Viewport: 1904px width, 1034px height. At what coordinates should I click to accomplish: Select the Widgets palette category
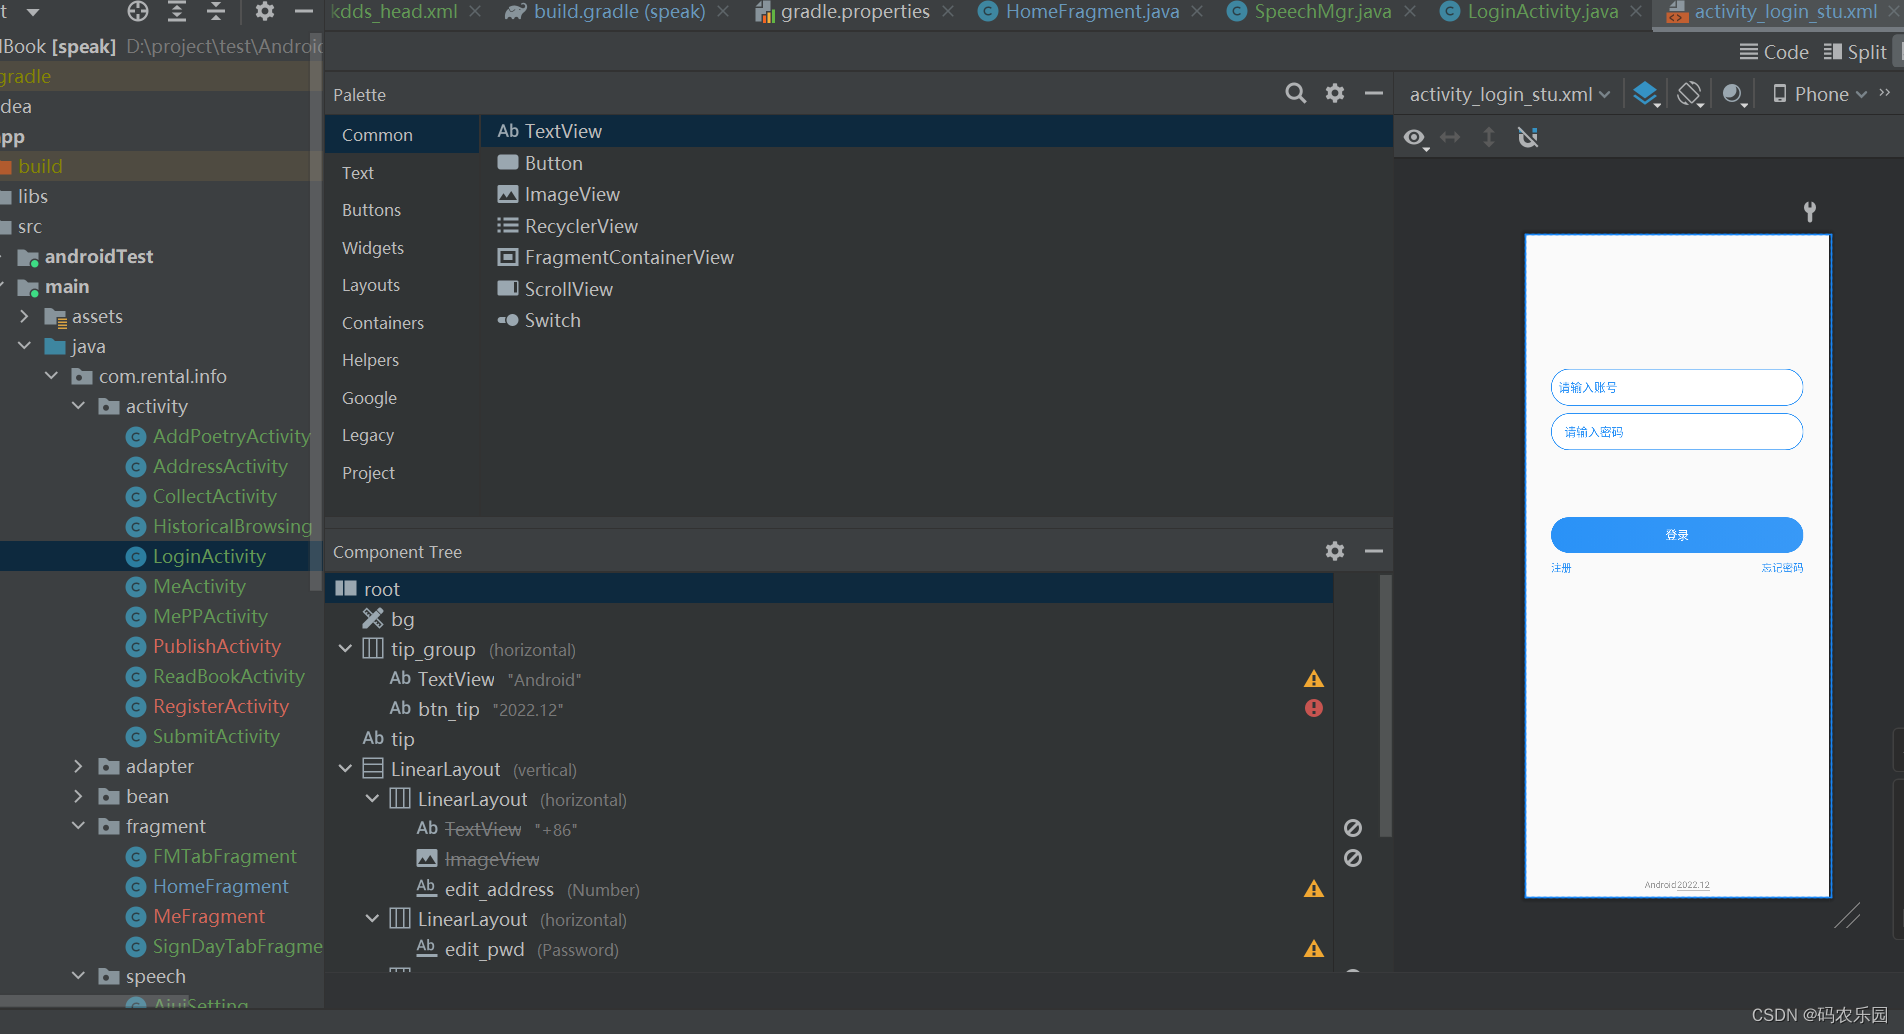[373, 248]
